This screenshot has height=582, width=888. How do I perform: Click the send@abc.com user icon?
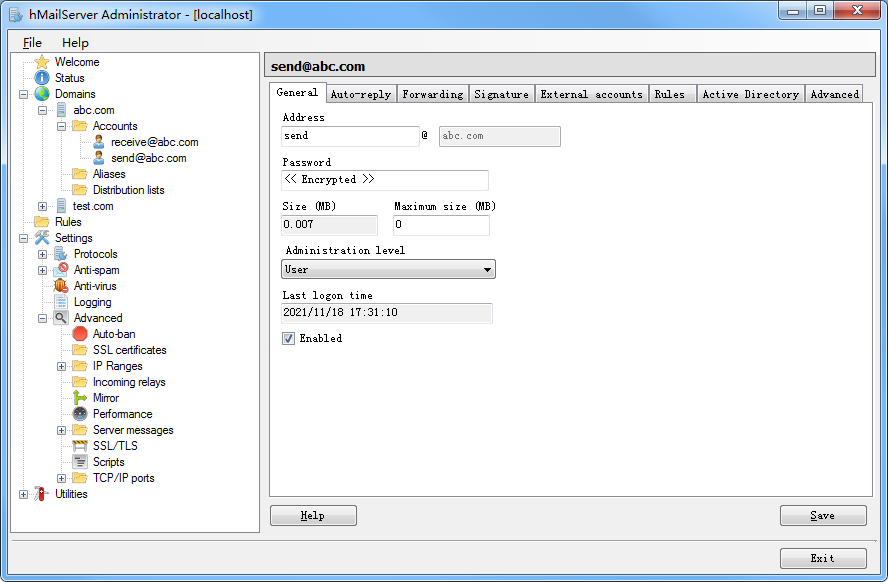coord(99,157)
